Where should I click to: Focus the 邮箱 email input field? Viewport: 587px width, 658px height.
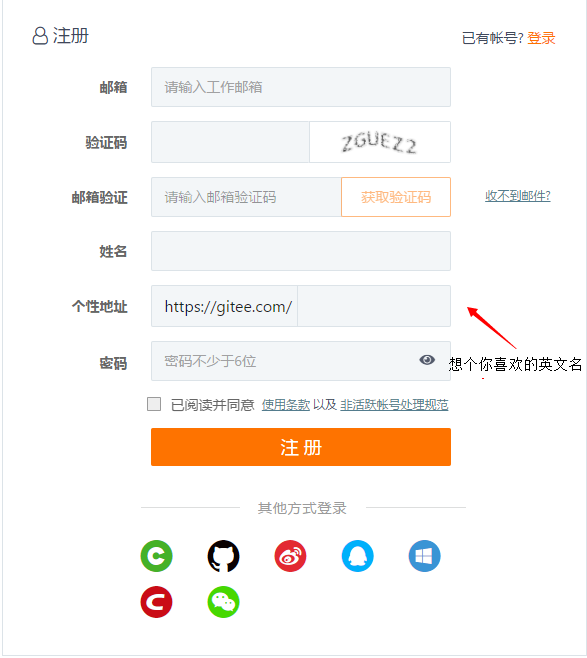[x=301, y=87]
